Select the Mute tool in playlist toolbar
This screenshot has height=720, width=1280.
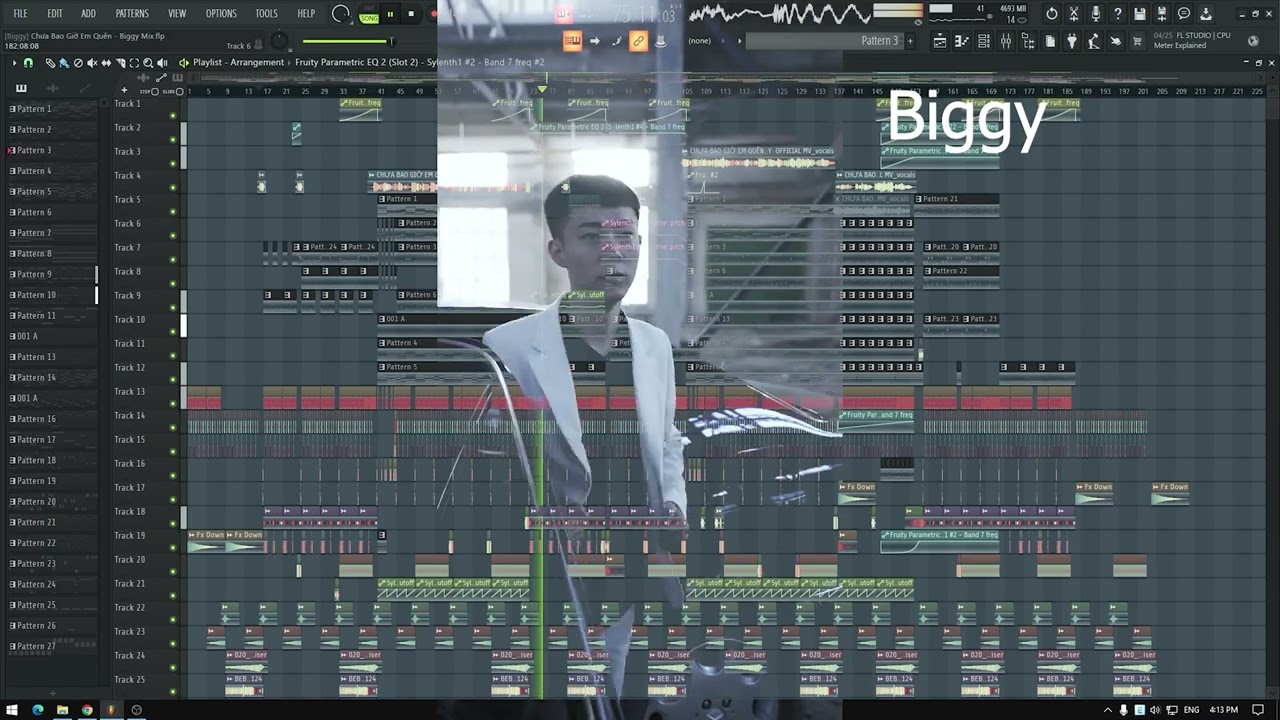[x=92, y=63]
